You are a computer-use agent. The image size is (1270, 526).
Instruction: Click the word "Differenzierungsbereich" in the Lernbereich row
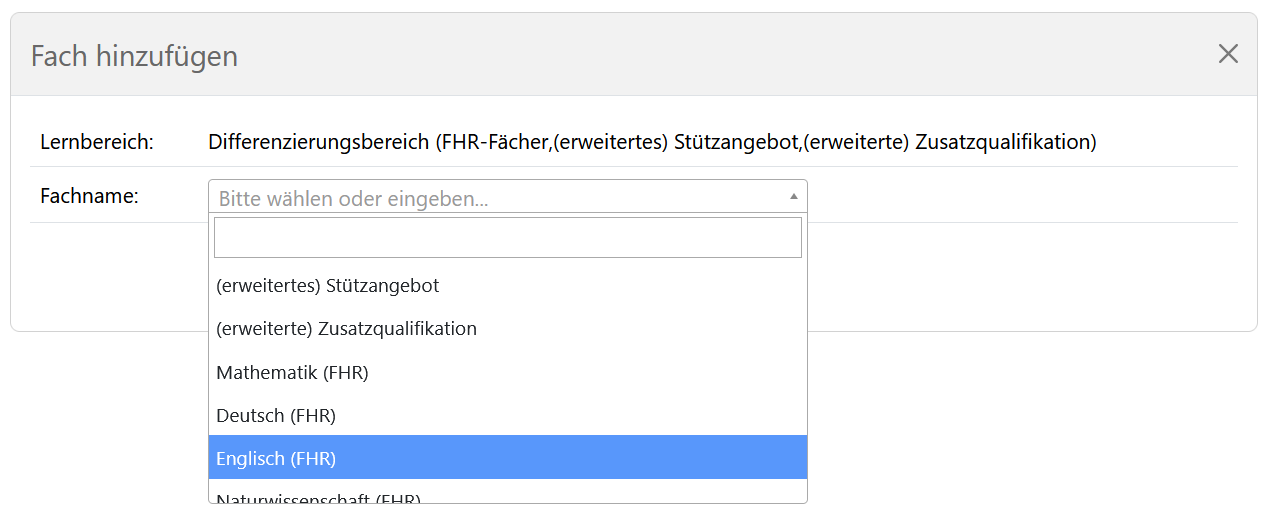(319, 142)
